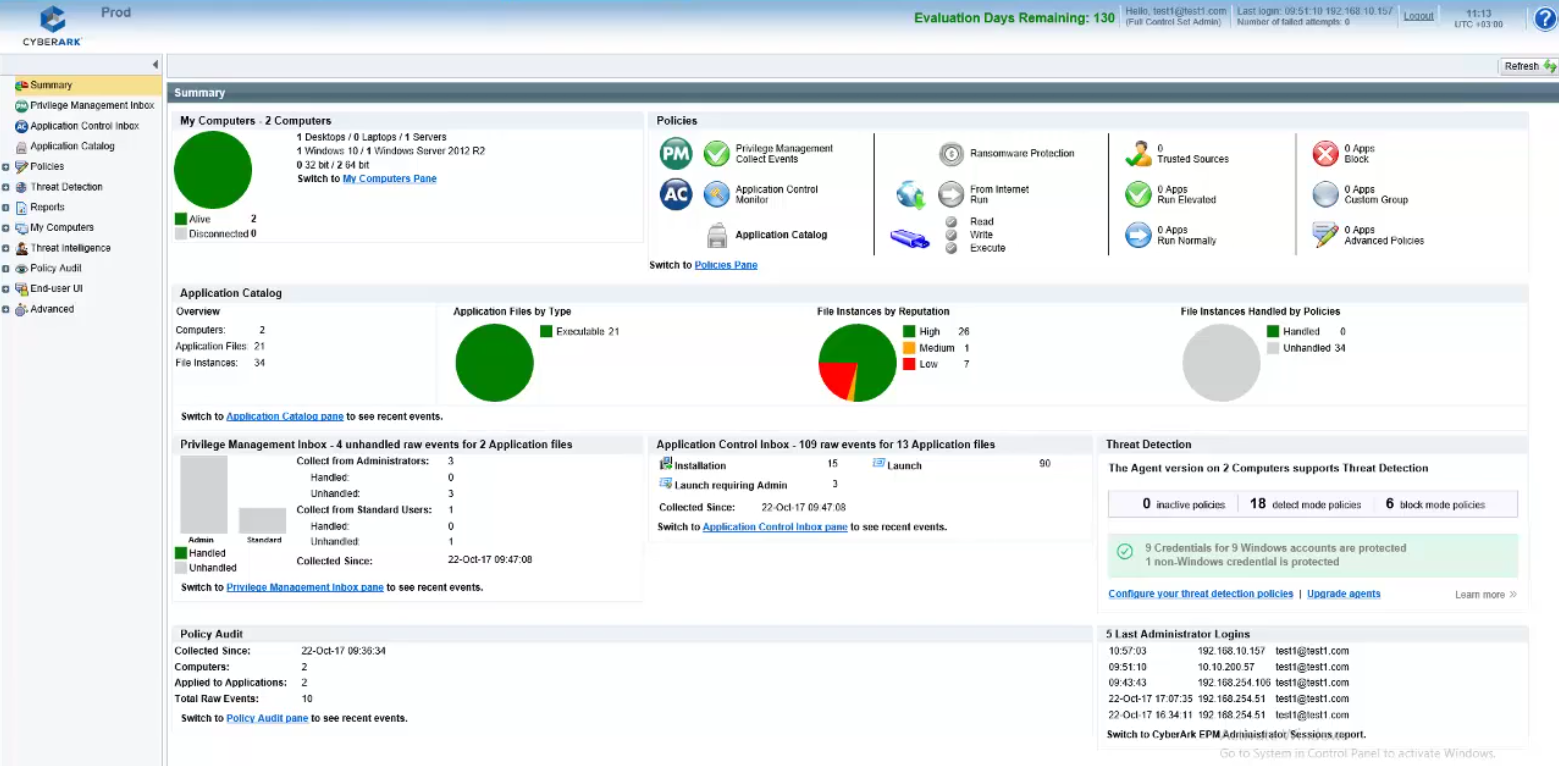Click the red Block apps icon
The image size is (1560, 766).
coord(1325,154)
